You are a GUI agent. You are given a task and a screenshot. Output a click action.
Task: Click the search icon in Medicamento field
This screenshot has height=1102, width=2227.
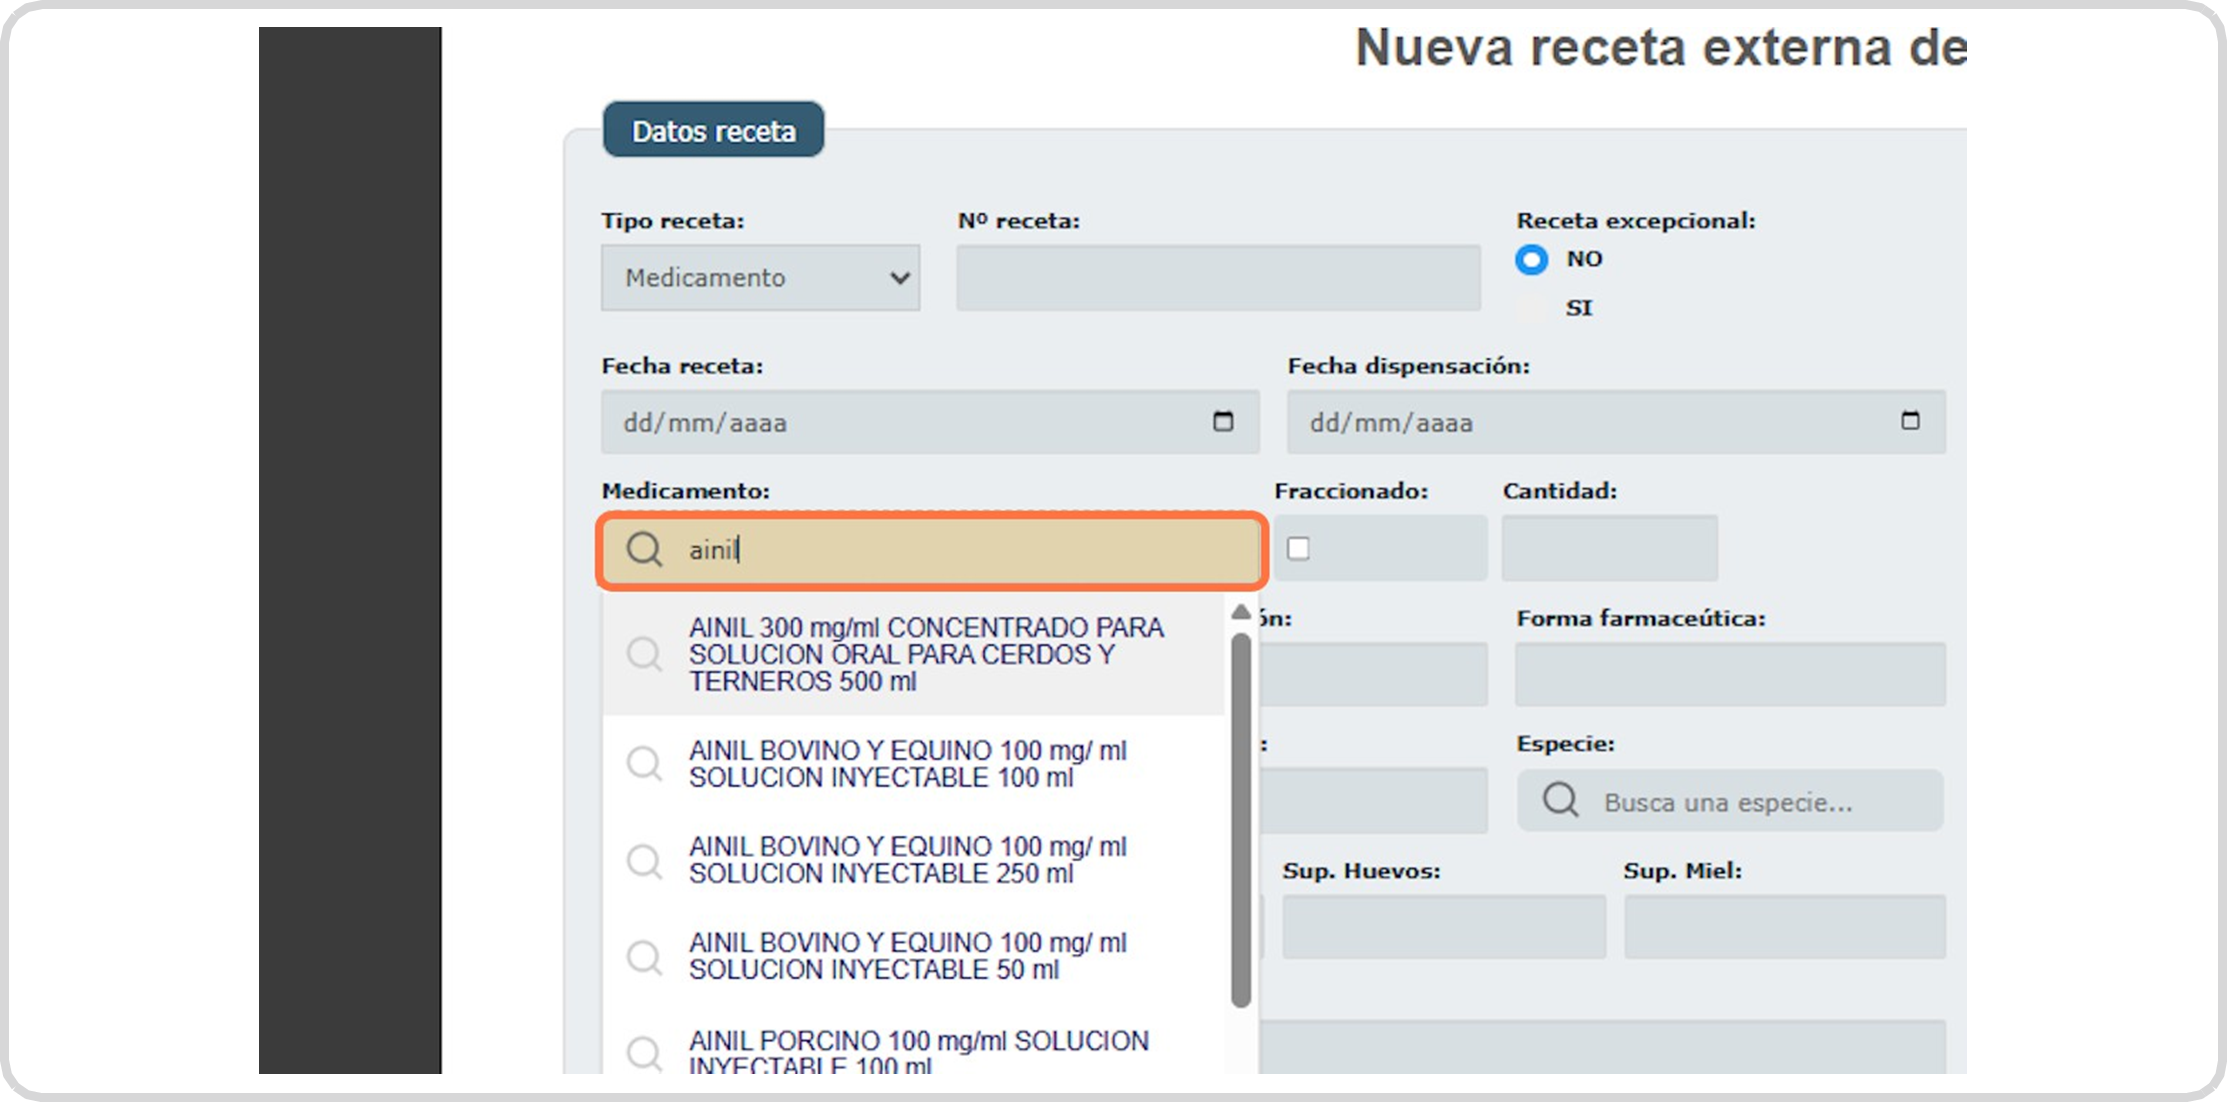644,549
